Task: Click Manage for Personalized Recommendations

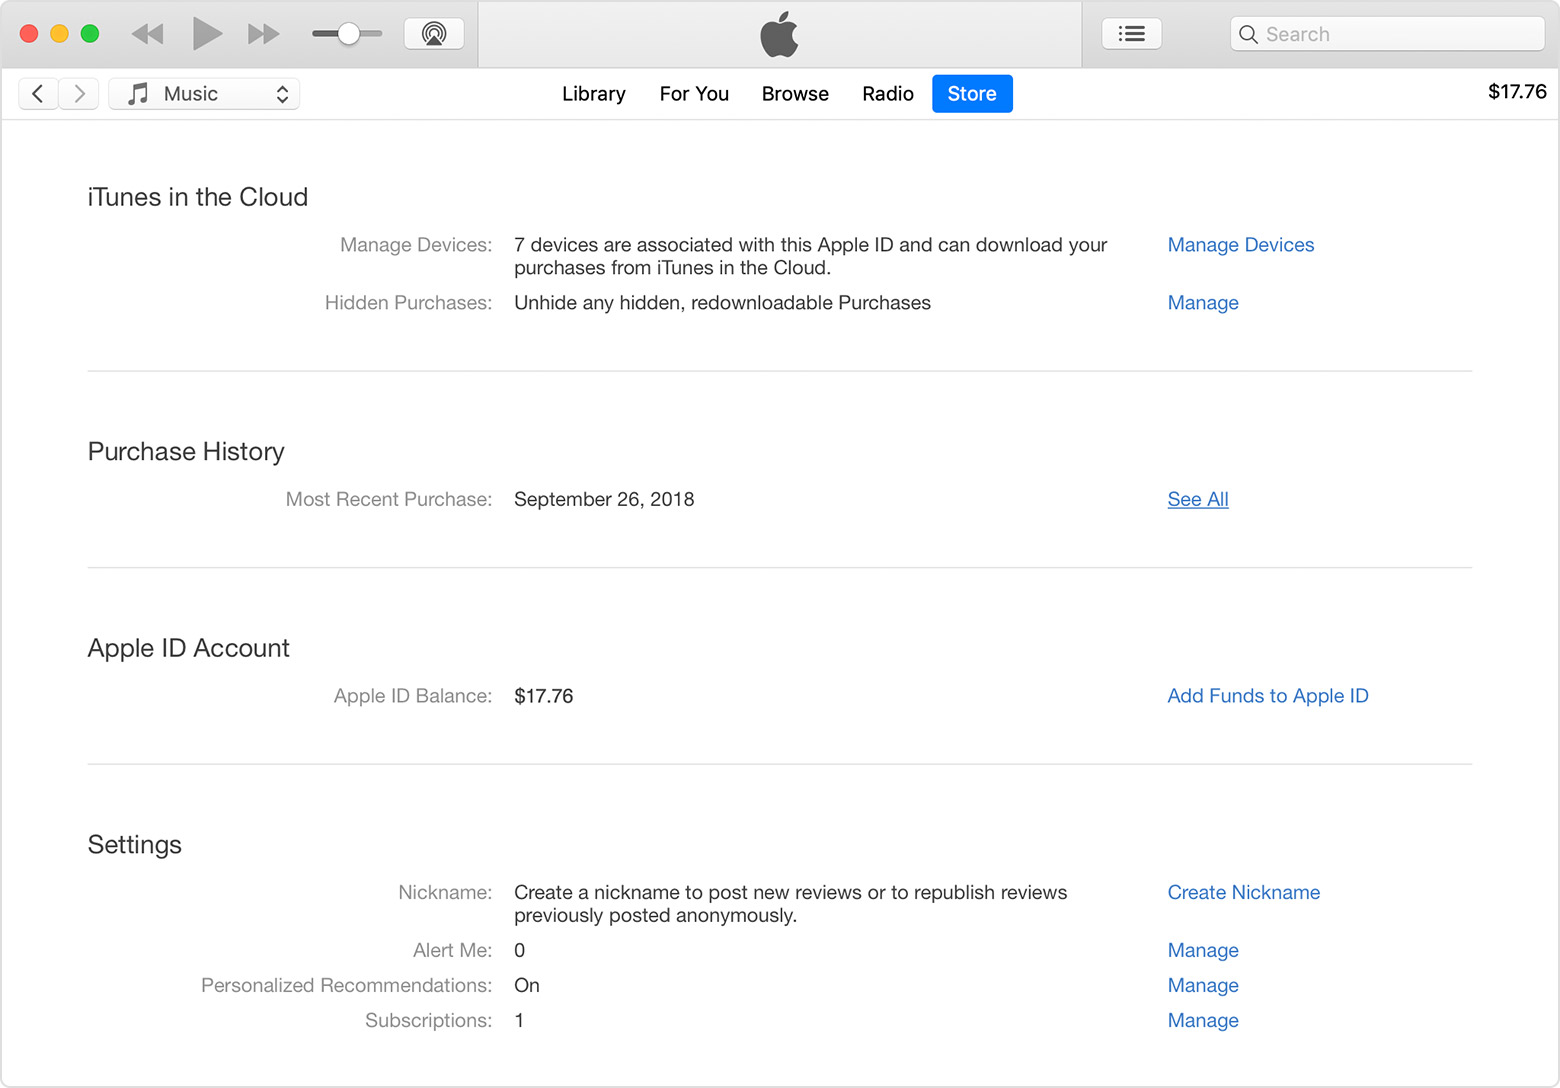Action: [1203, 985]
